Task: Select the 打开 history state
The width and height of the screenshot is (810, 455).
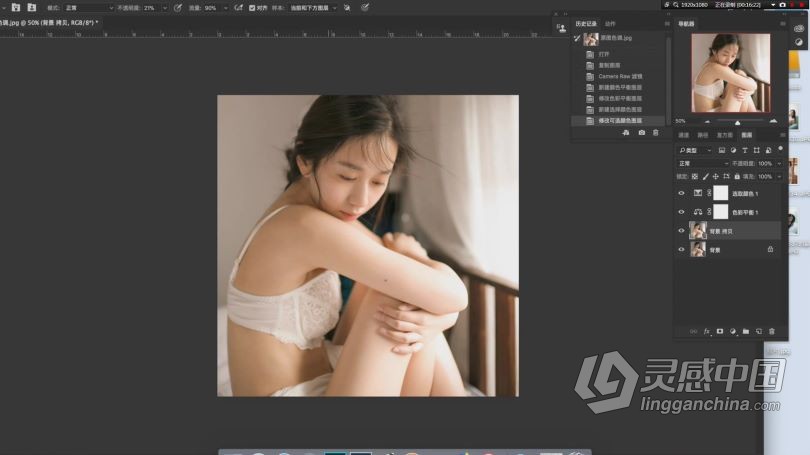Action: (604, 54)
